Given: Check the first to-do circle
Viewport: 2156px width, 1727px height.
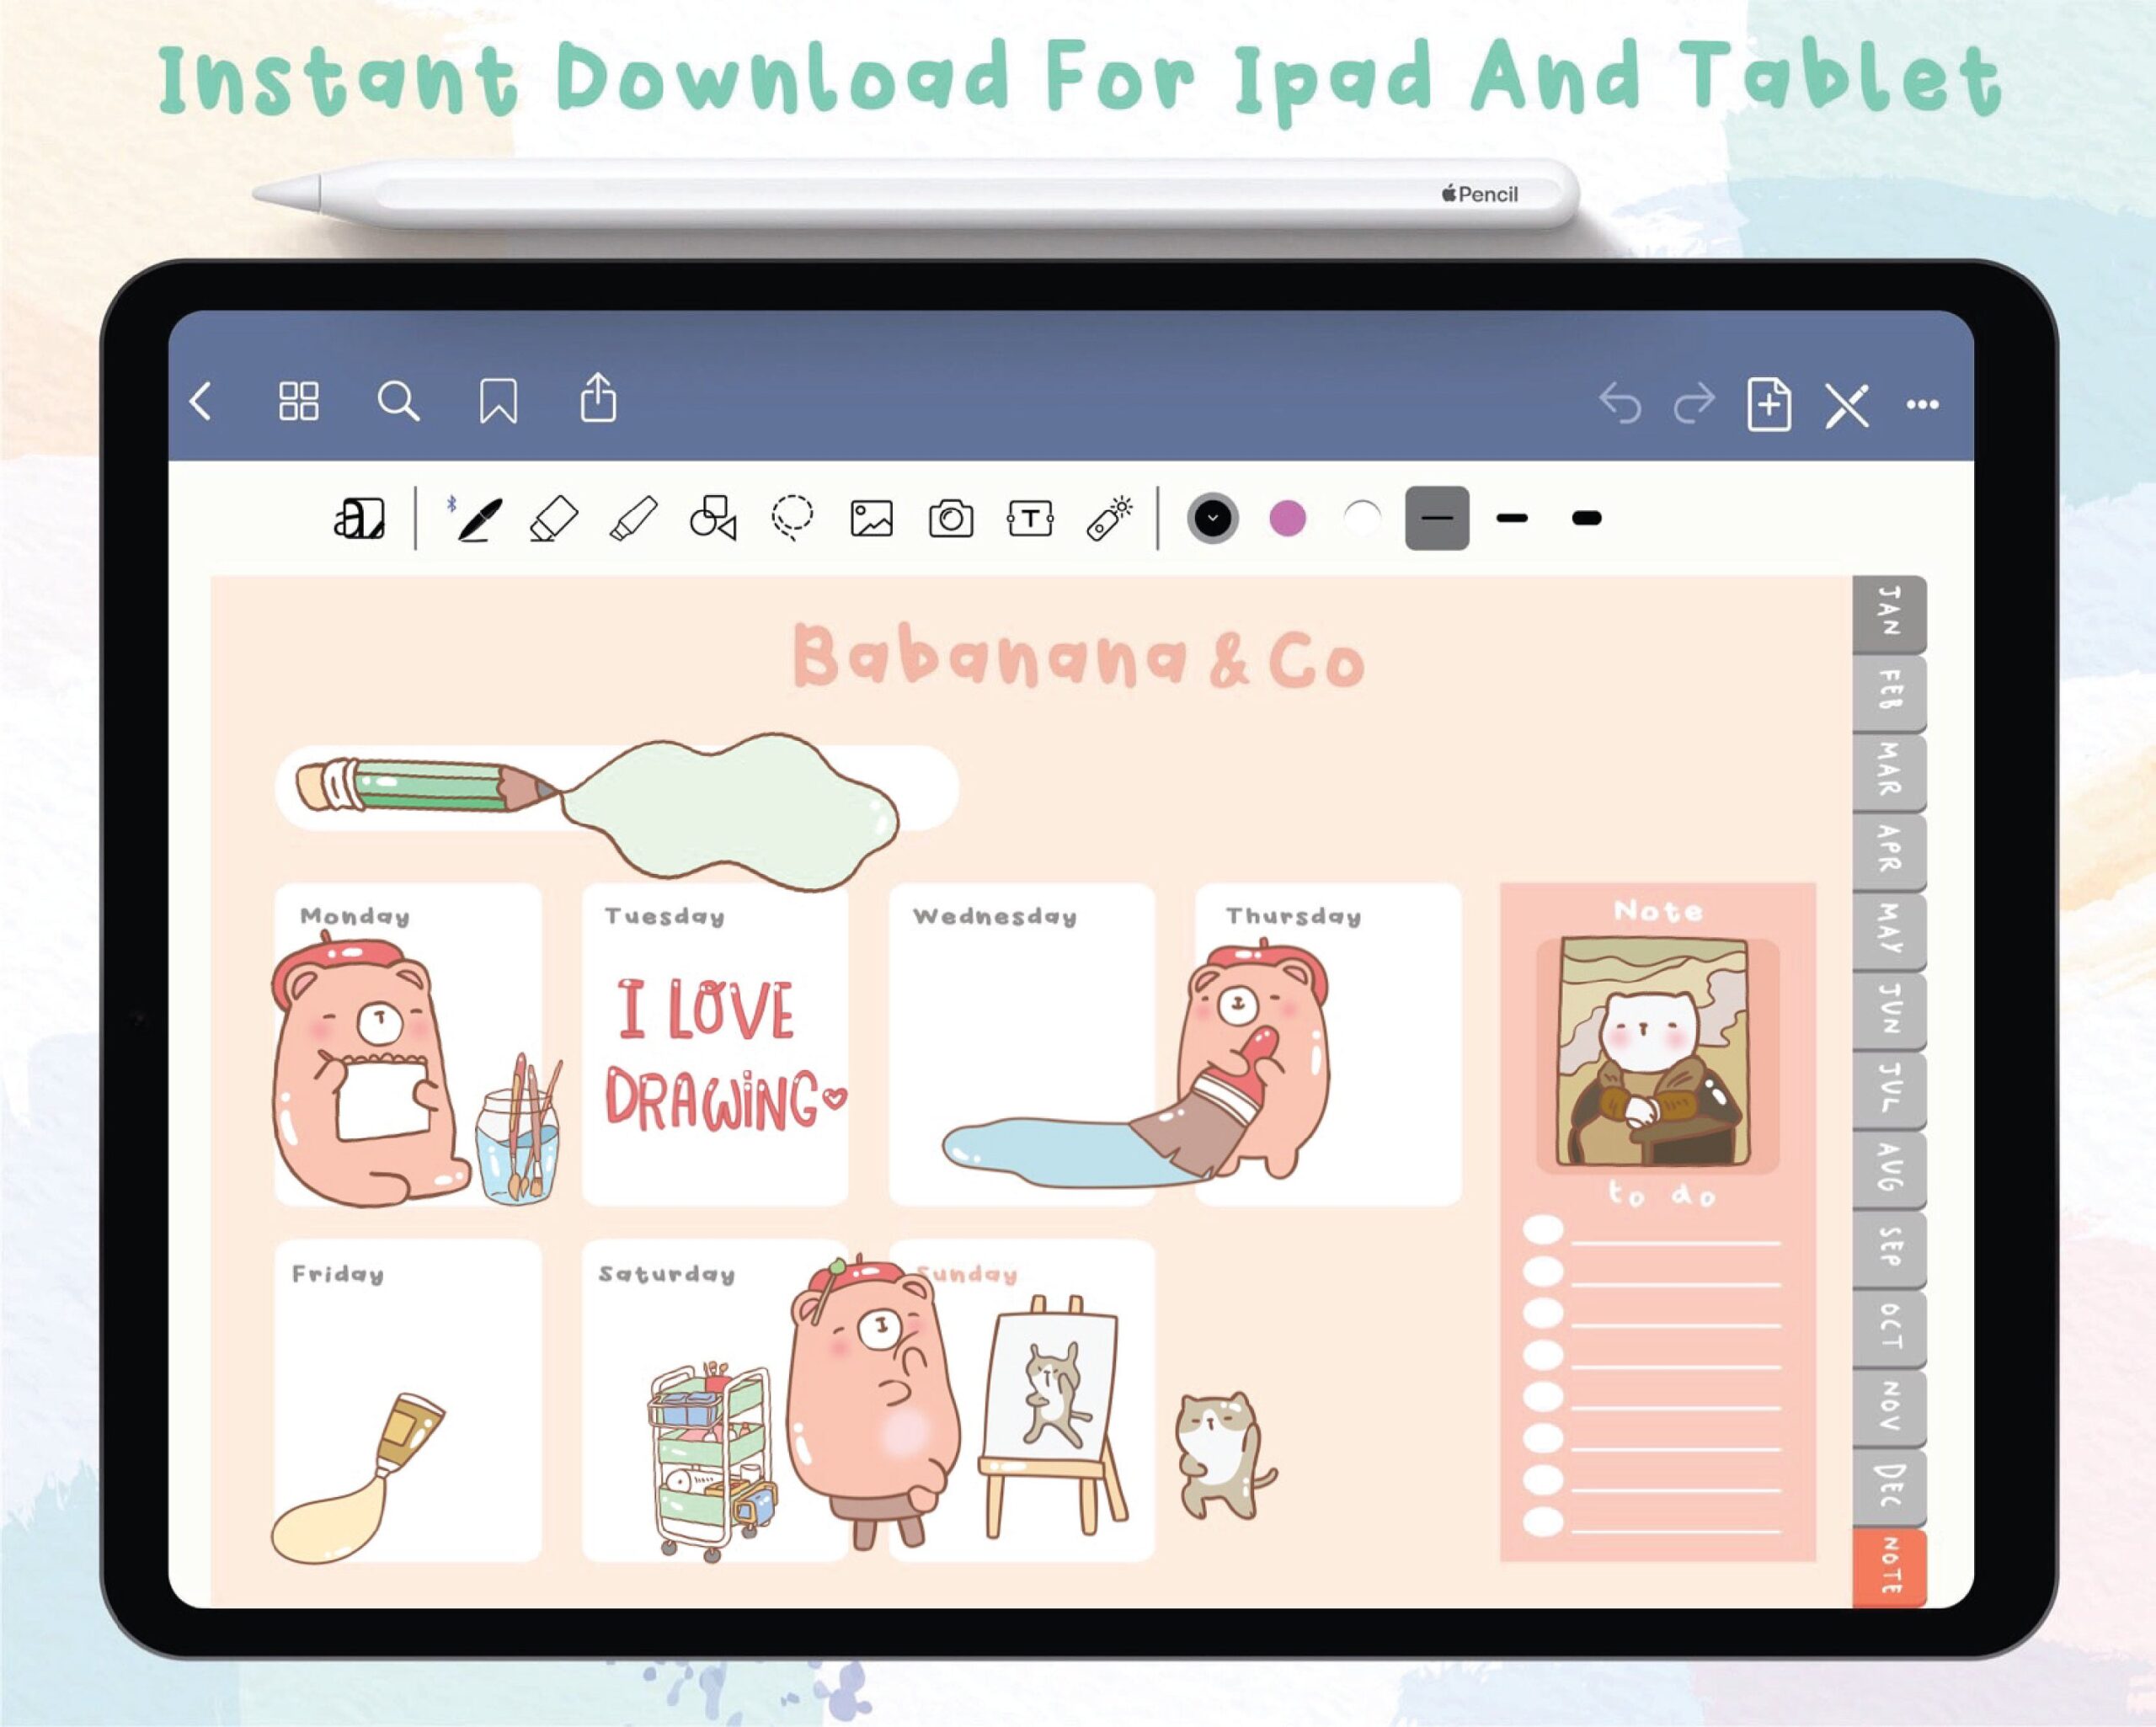Looking at the screenshot, I should coord(1543,1230).
